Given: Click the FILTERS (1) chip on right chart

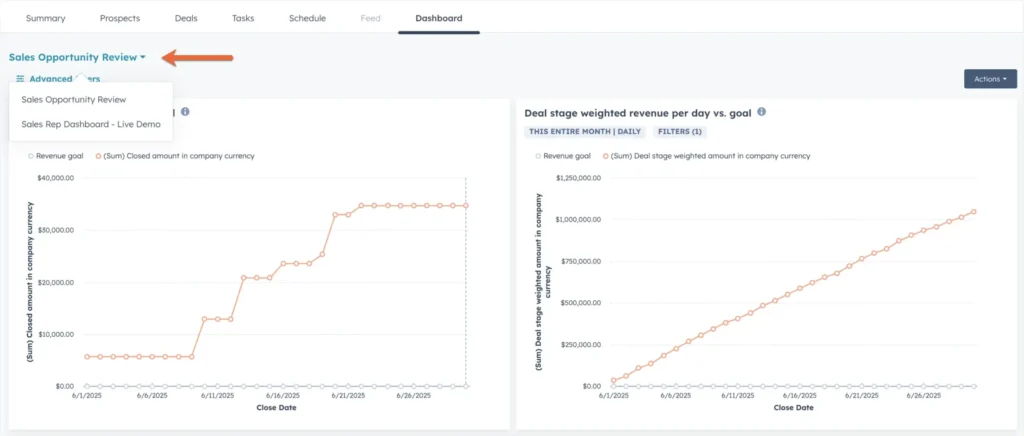Looking at the screenshot, I should point(680,131).
